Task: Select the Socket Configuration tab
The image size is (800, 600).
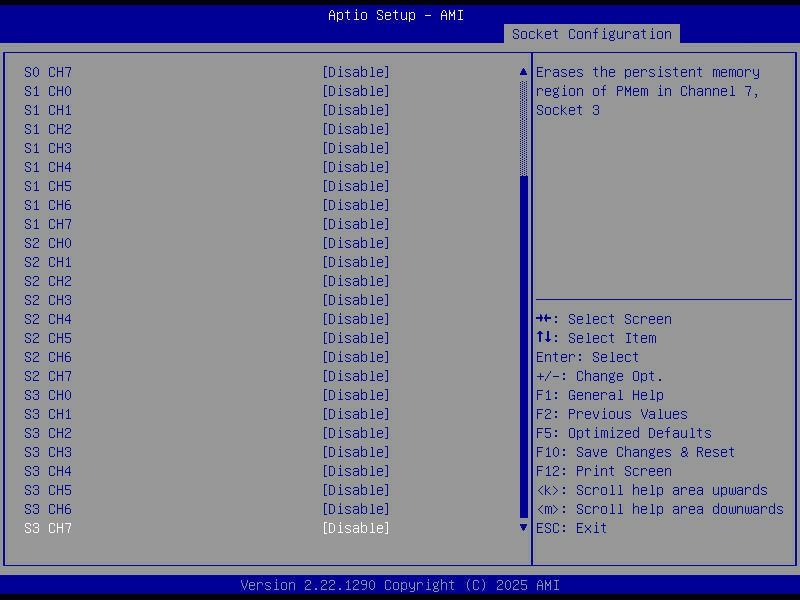Action: coord(591,34)
